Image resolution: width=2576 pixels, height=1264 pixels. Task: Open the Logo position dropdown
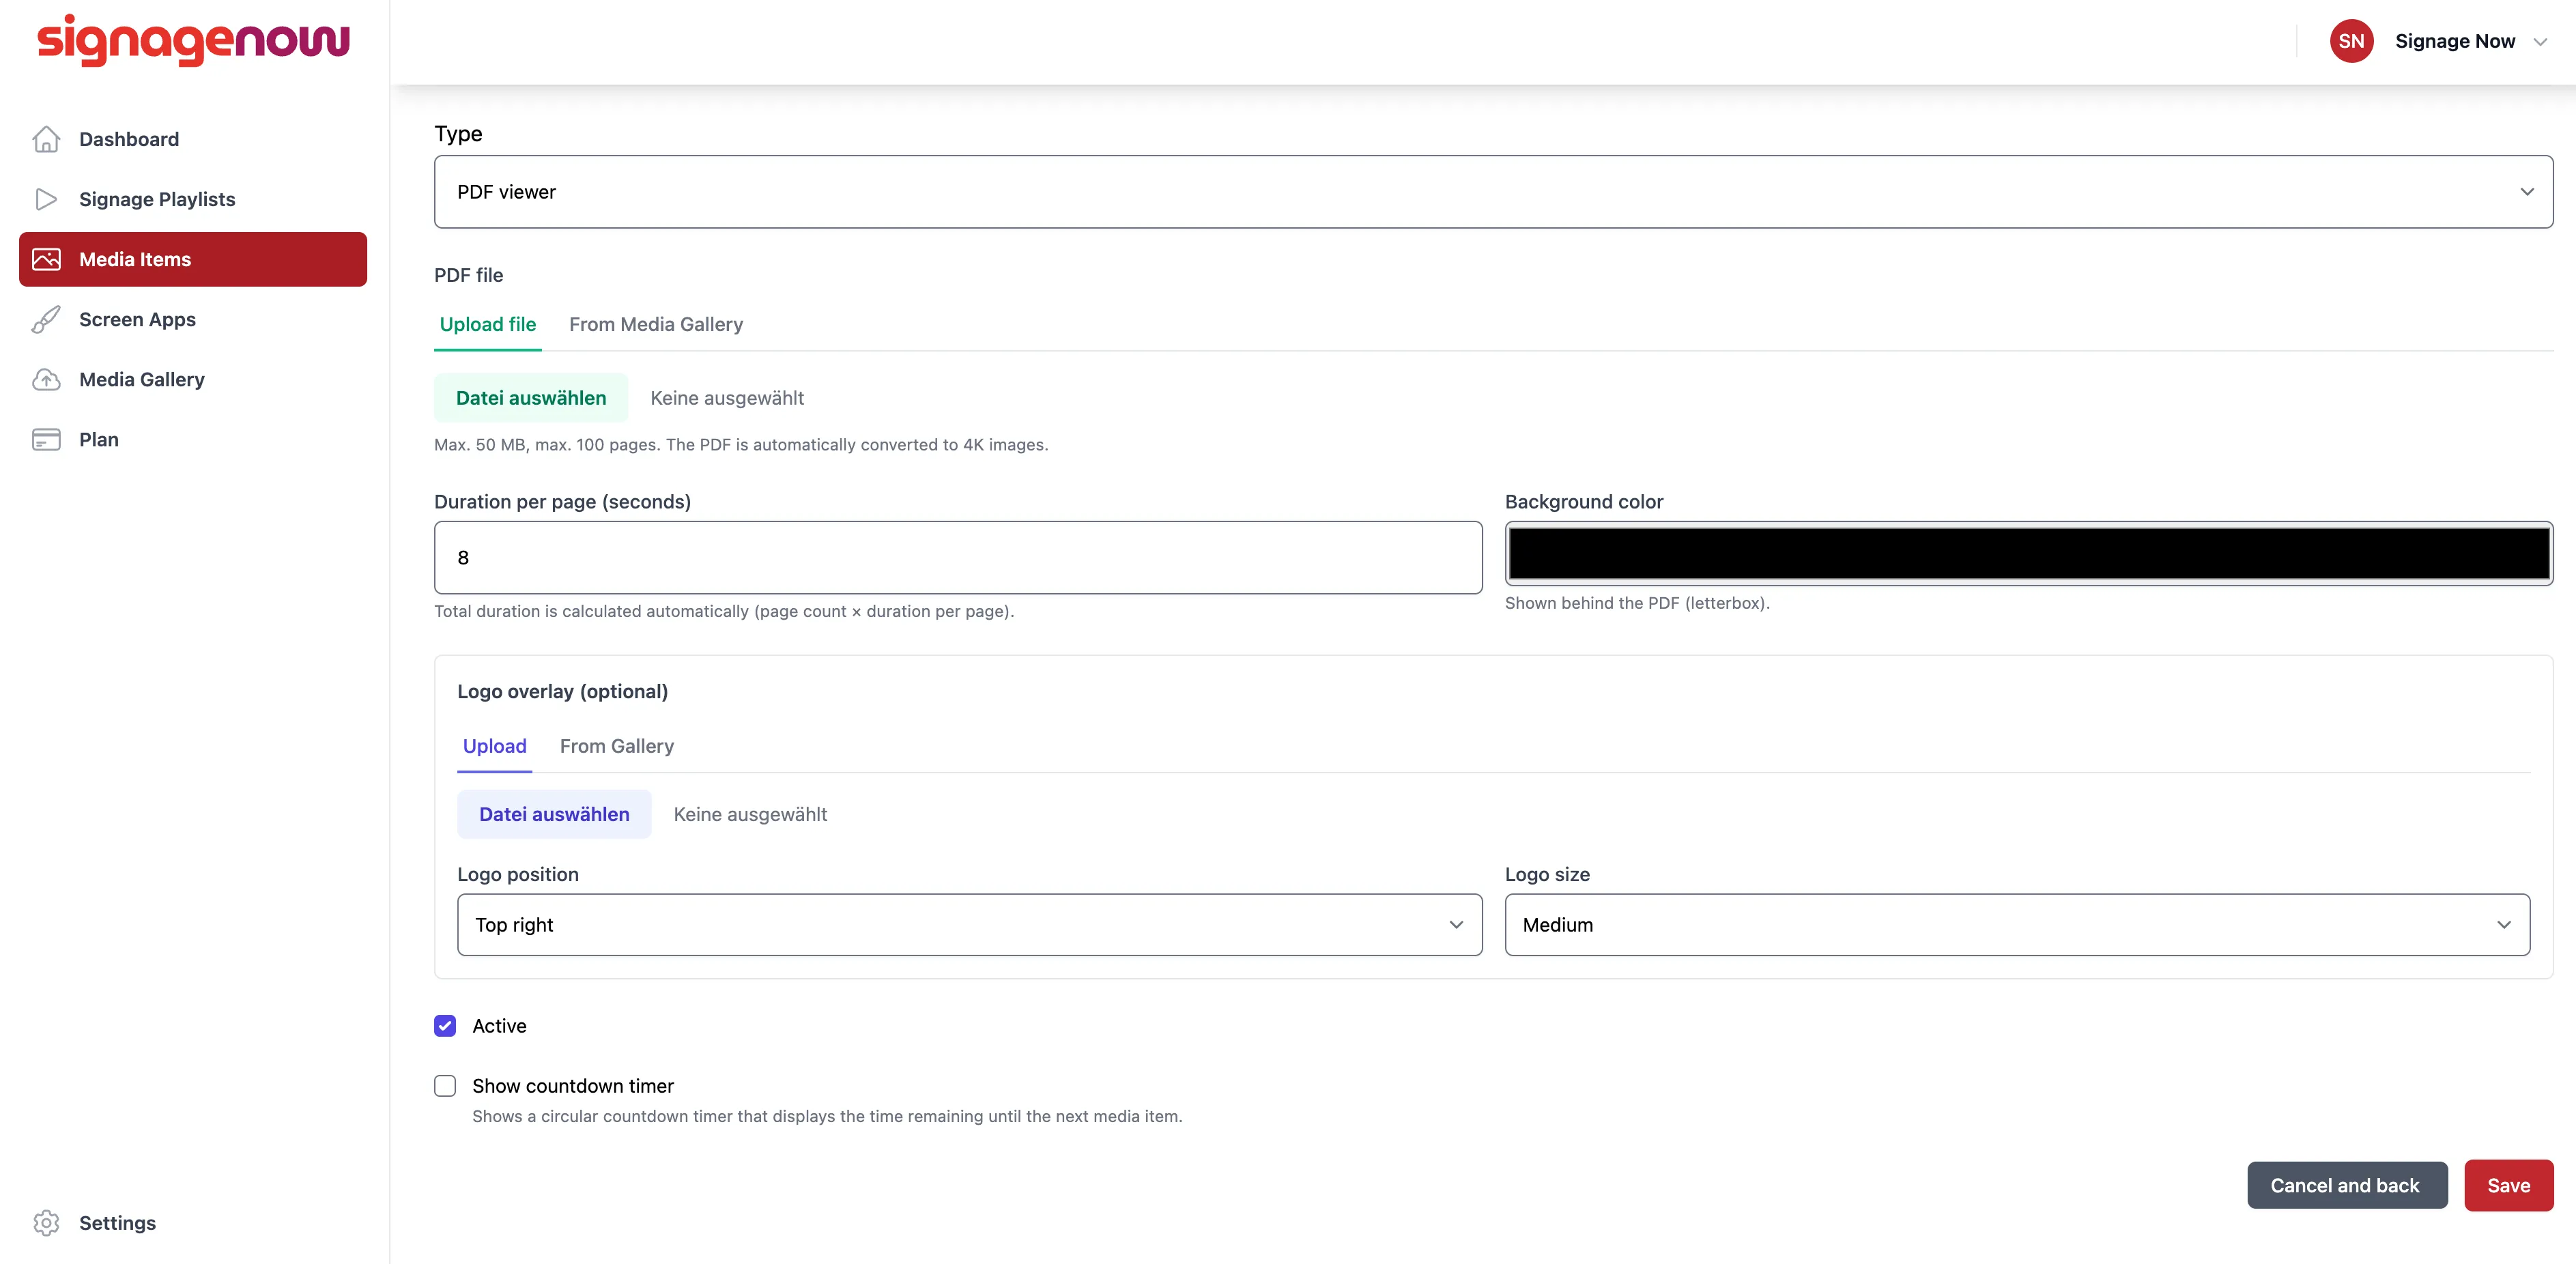[969, 924]
